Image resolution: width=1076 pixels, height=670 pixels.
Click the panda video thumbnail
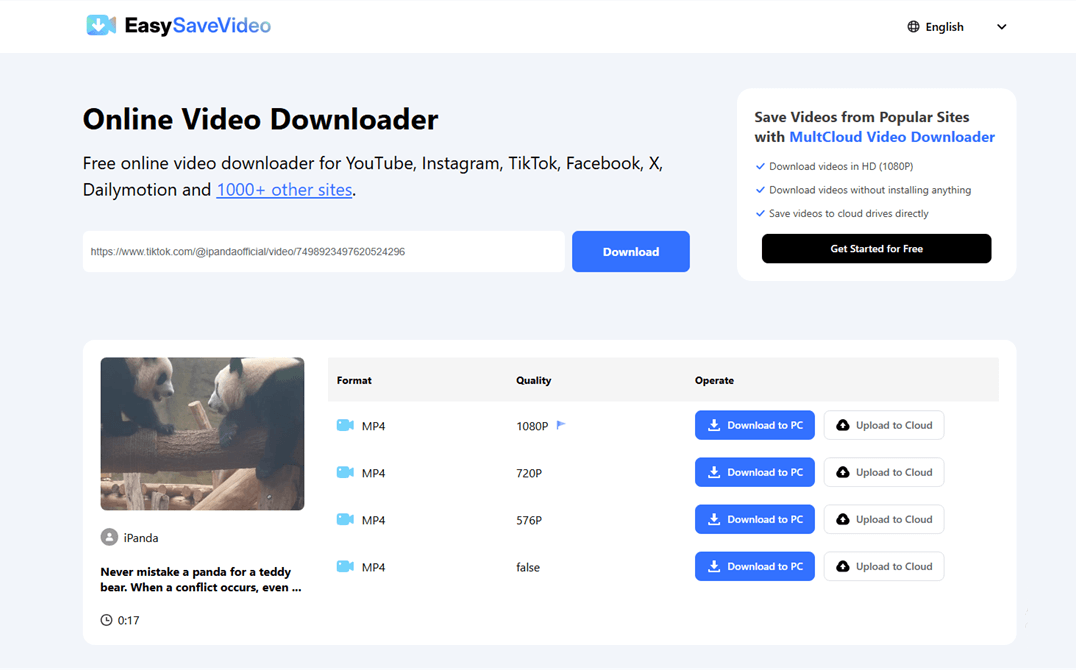pos(202,433)
